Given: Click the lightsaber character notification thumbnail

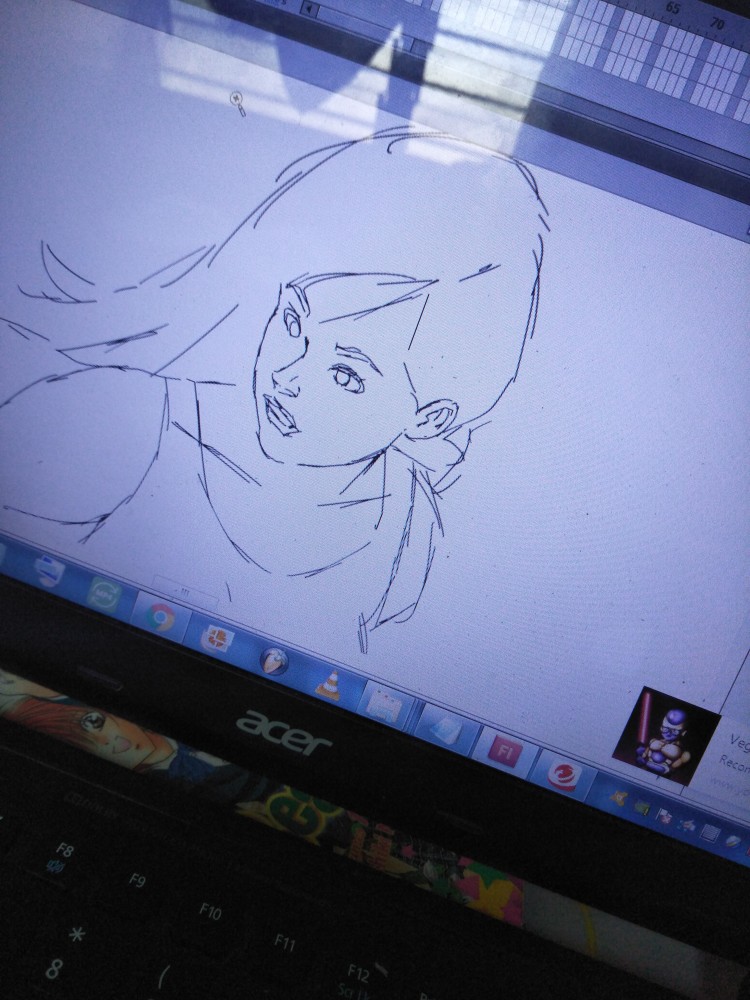Looking at the screenshot, I should coord(665,735).
